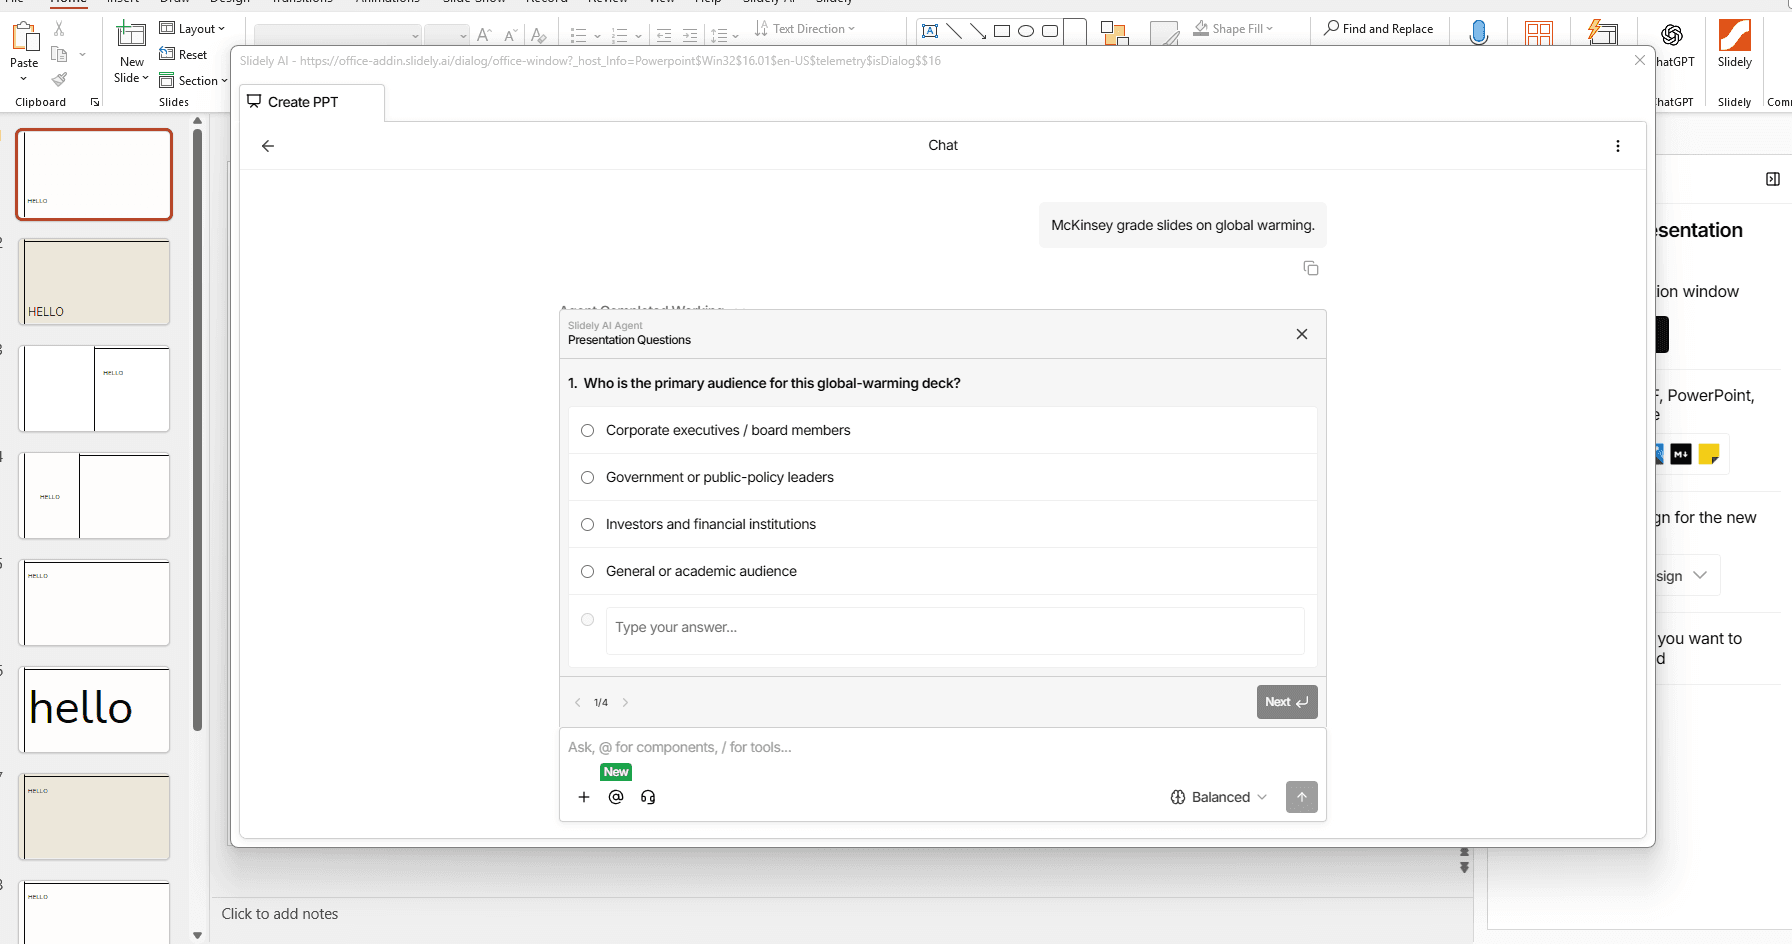Open the font name combo box
Screen dimensions: 1792x945
(338, 35)
